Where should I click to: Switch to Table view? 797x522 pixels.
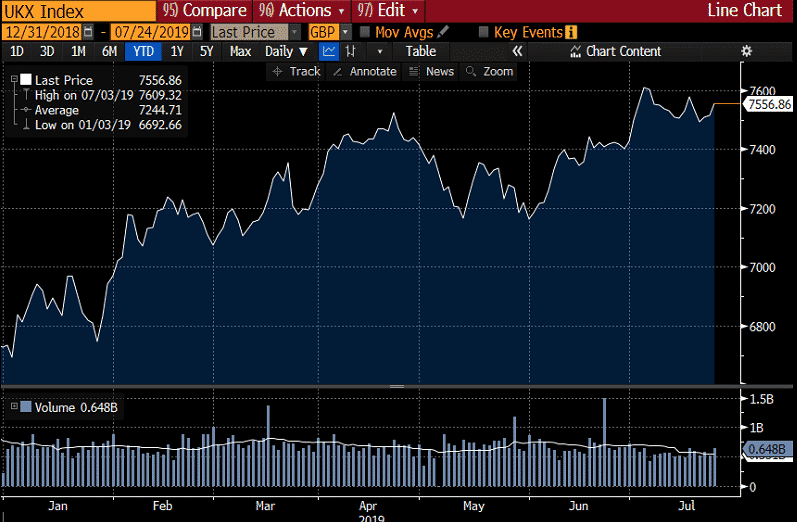[x=420, y=51]
